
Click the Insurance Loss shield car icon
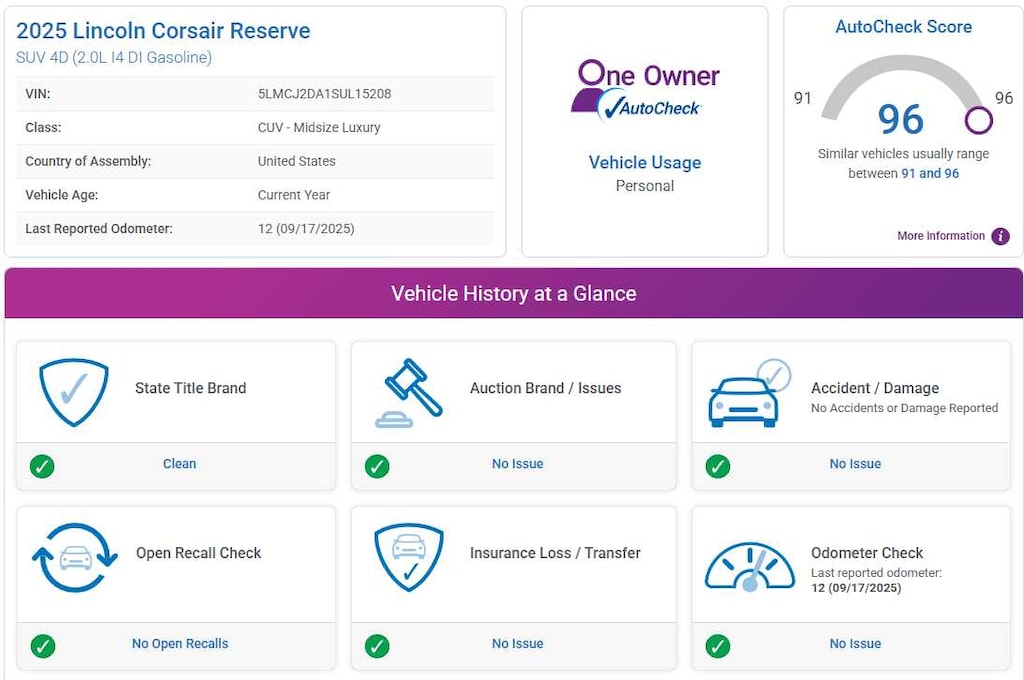[408, 557]
